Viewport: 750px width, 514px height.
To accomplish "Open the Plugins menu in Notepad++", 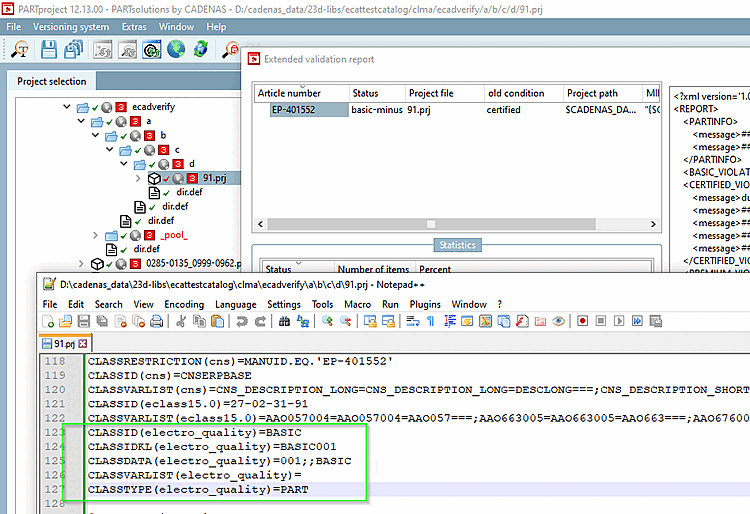I will [425, 305].
